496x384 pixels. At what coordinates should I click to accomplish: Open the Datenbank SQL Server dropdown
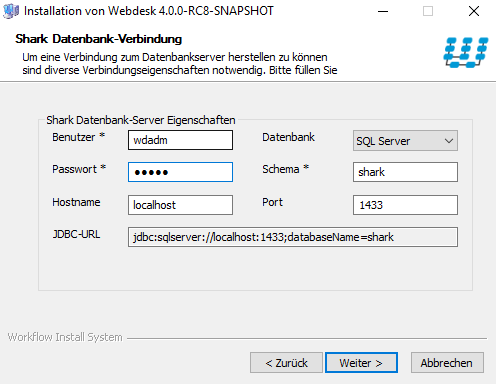click(405, 141)
